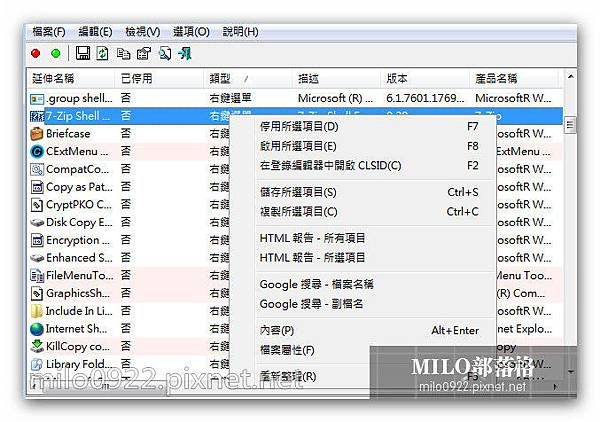Image resolution: width=600 pixels, height=422 pixels.
Task: Click the version cell 6.1.7601.1769...
Action: tap(425, 98)
